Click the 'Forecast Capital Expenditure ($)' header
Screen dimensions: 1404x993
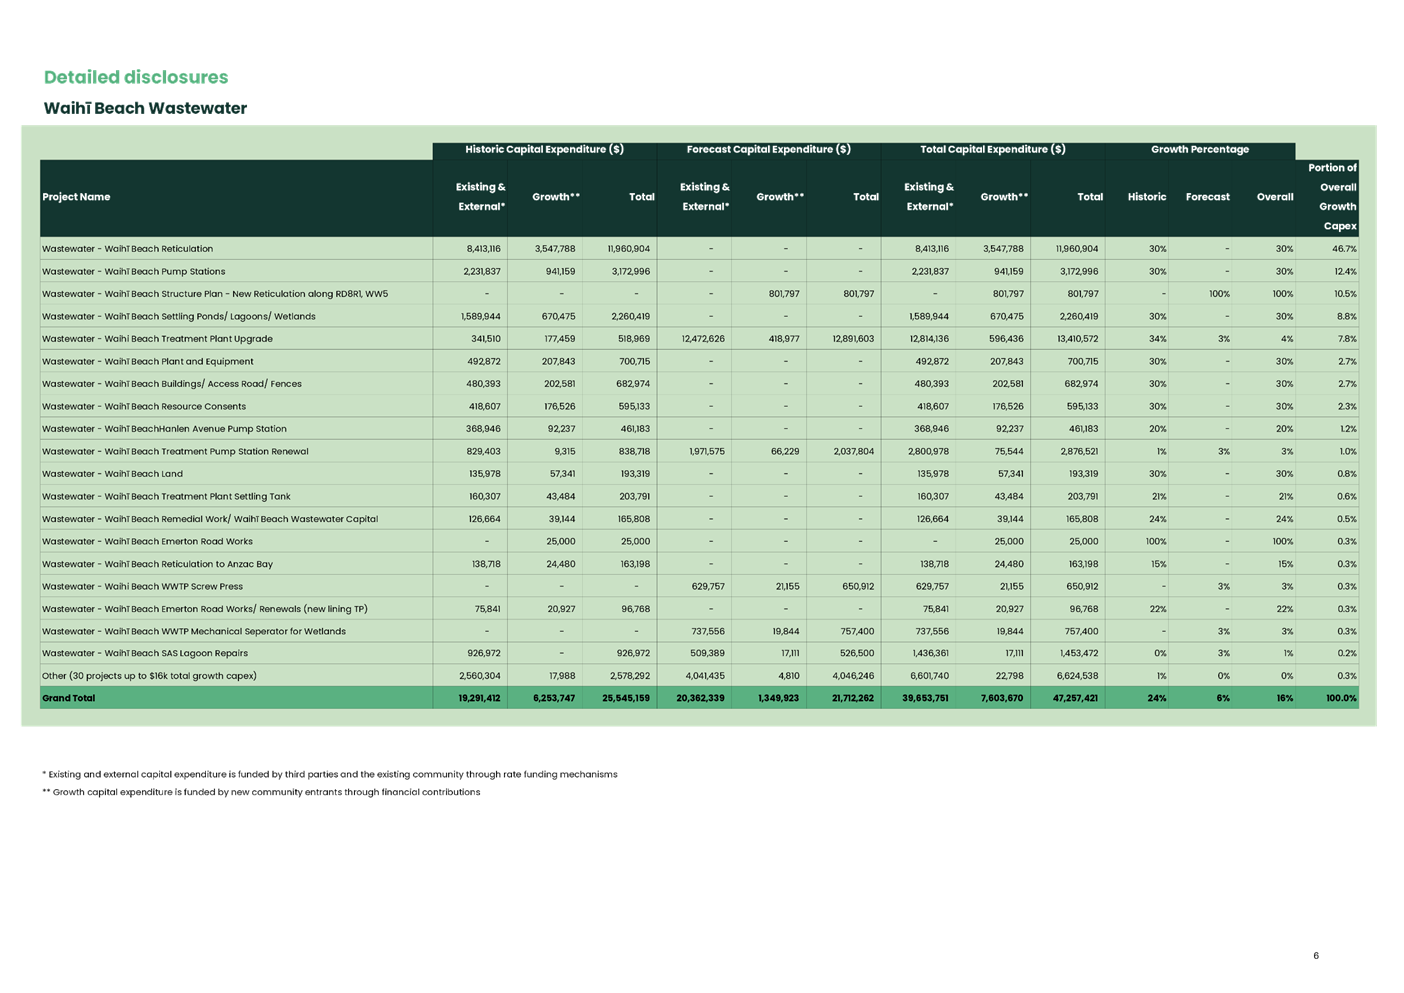tap(769, 149)
